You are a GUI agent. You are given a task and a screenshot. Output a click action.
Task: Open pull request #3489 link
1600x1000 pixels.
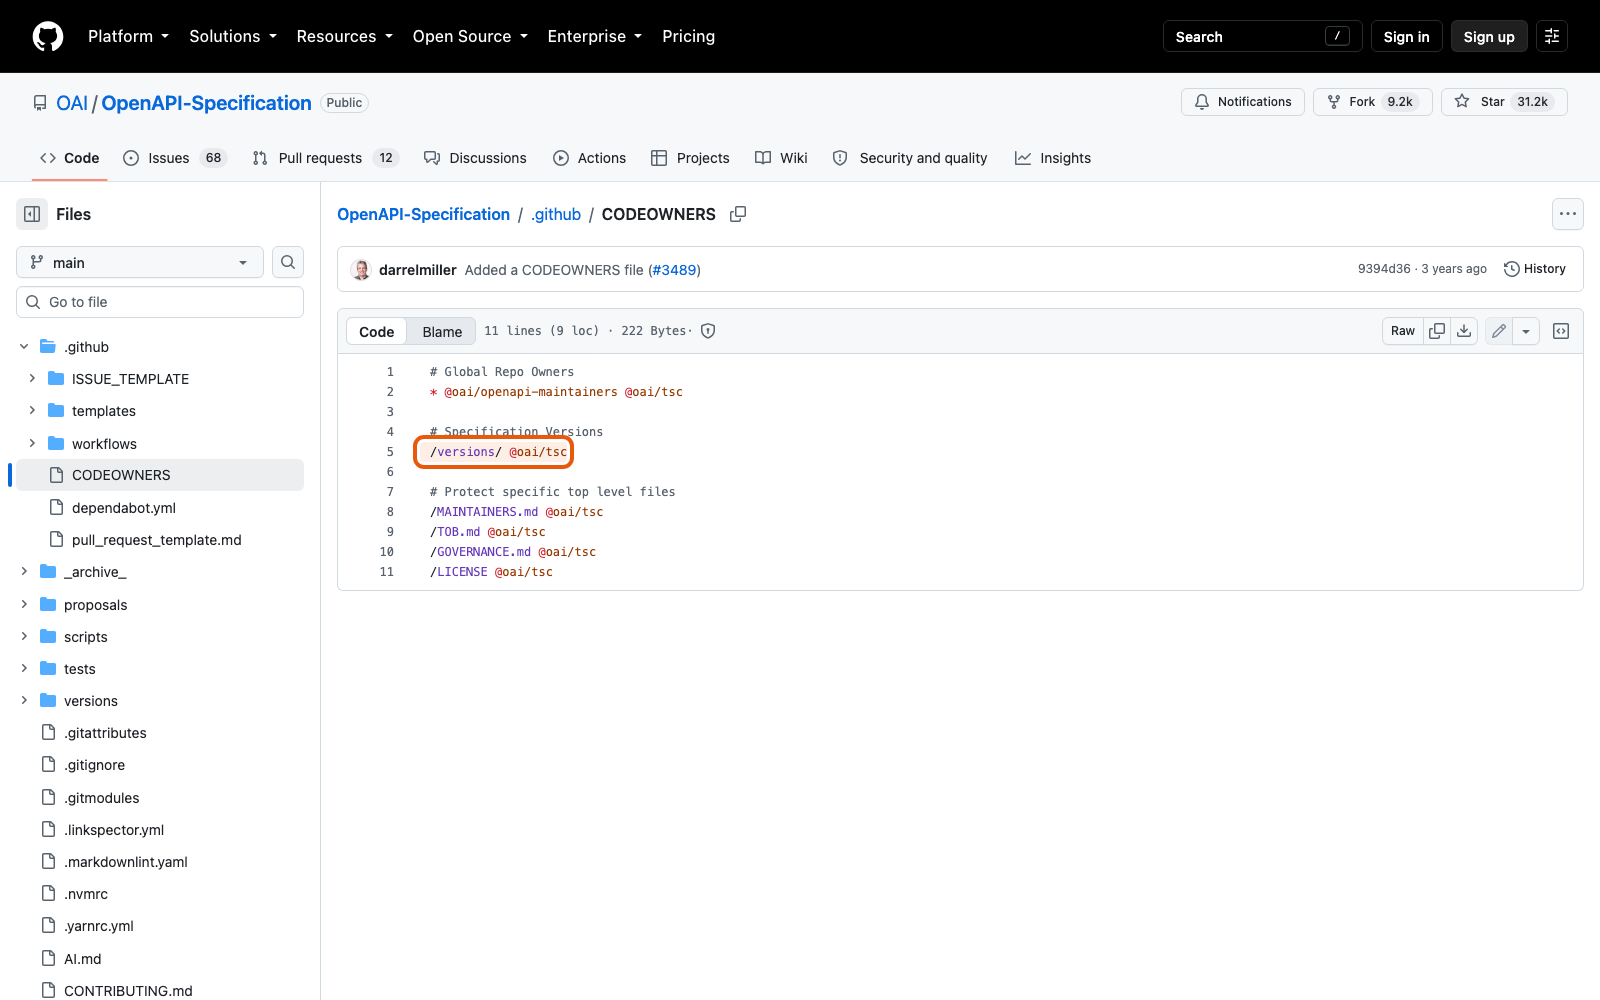tap(675, 270)
